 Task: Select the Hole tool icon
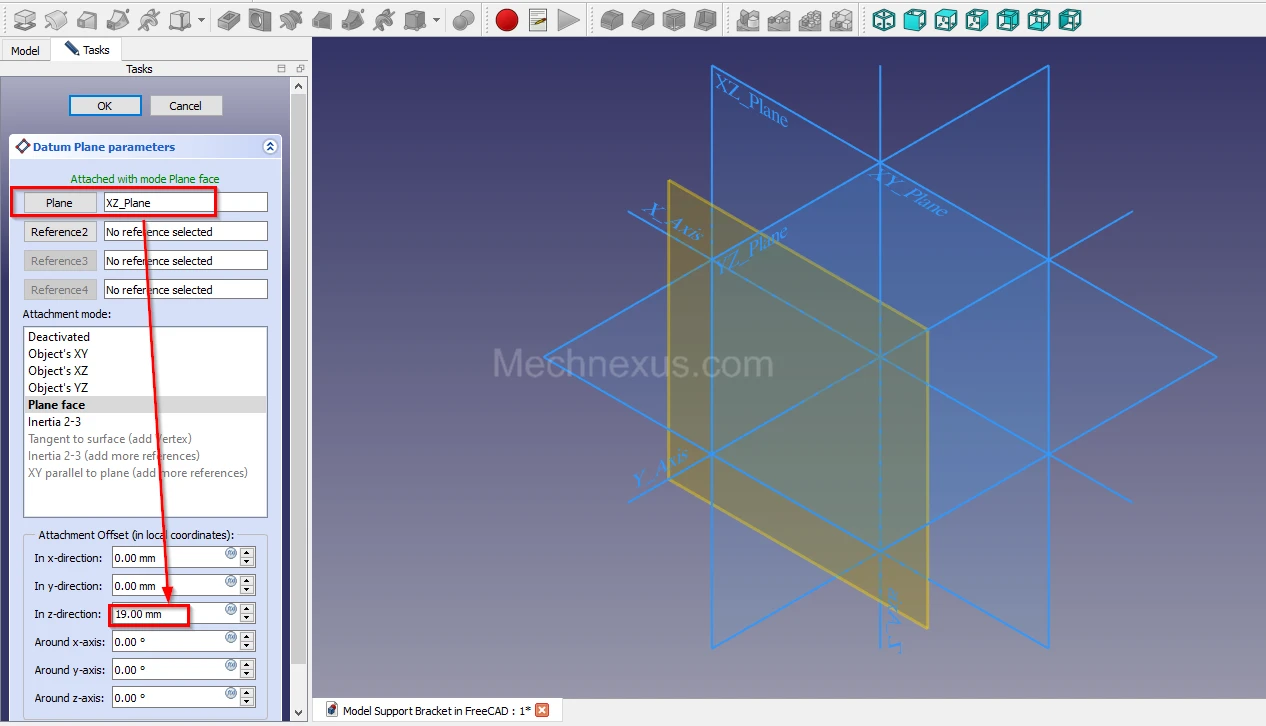260,19
